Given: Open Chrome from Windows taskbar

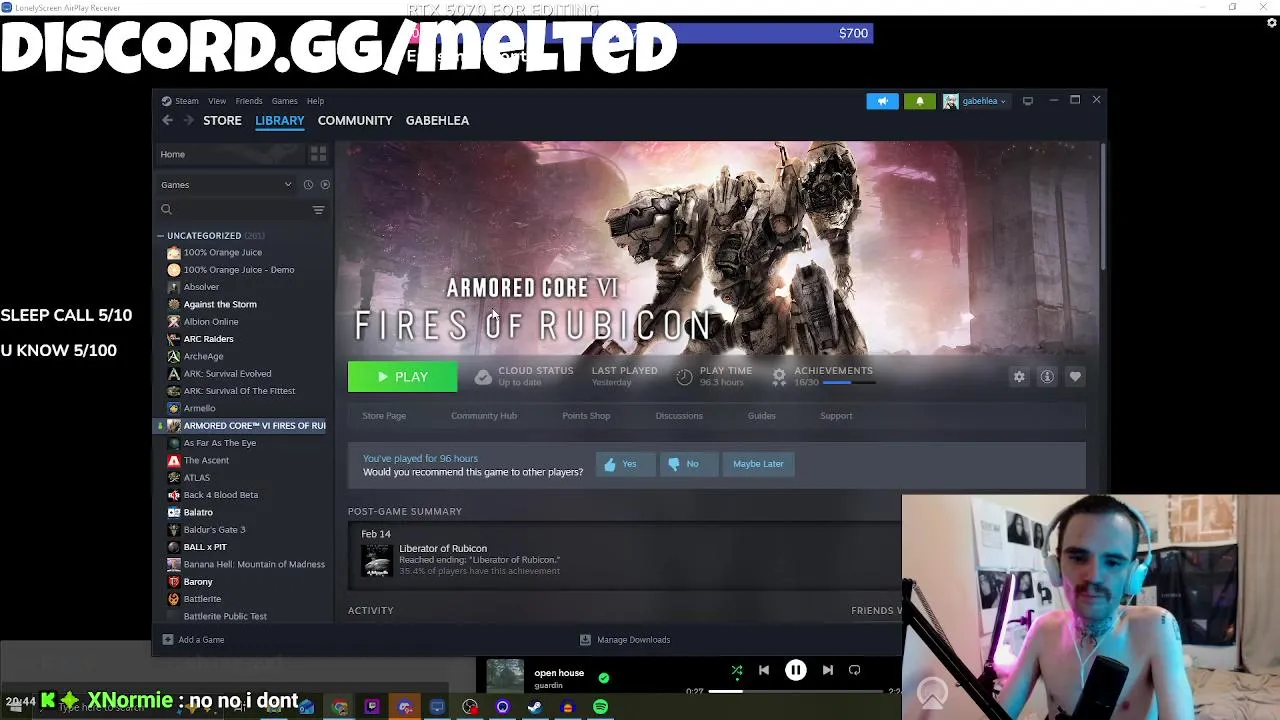Looking at the screenshot, I should pyautogui.click(x=340, y=707).
